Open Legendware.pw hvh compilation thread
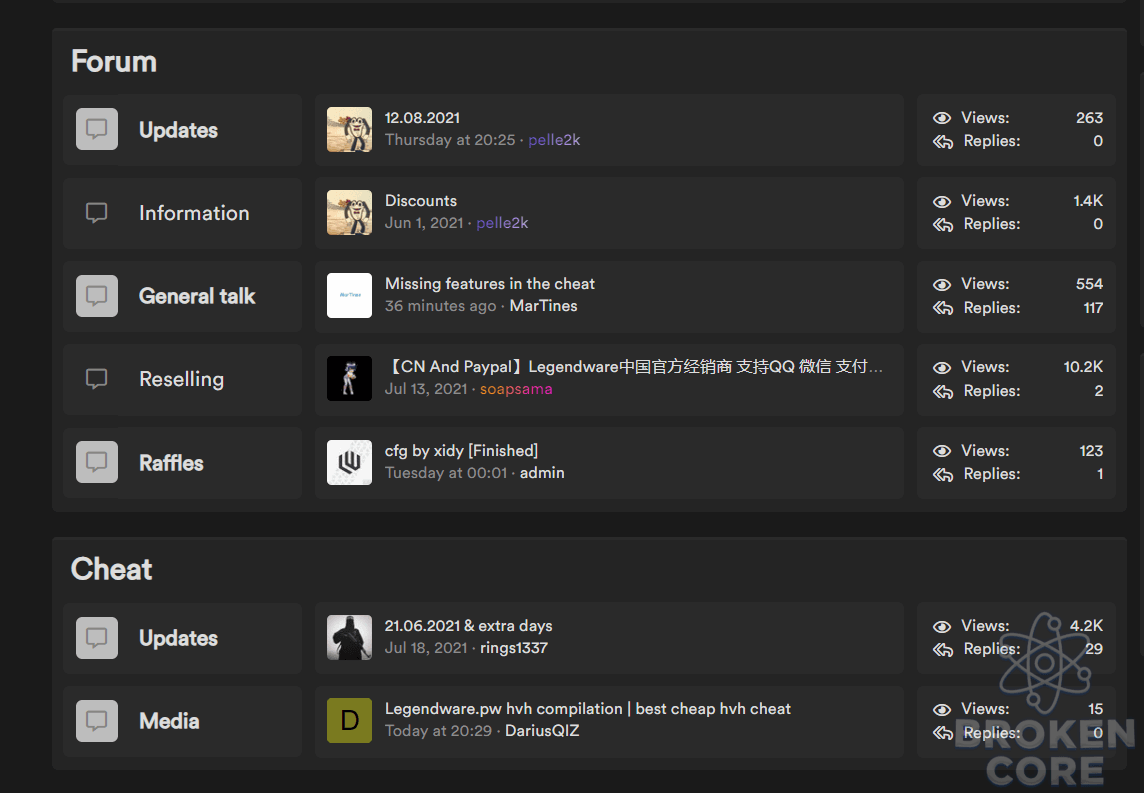The image size is (1144, 793). (x=587, y=709)
